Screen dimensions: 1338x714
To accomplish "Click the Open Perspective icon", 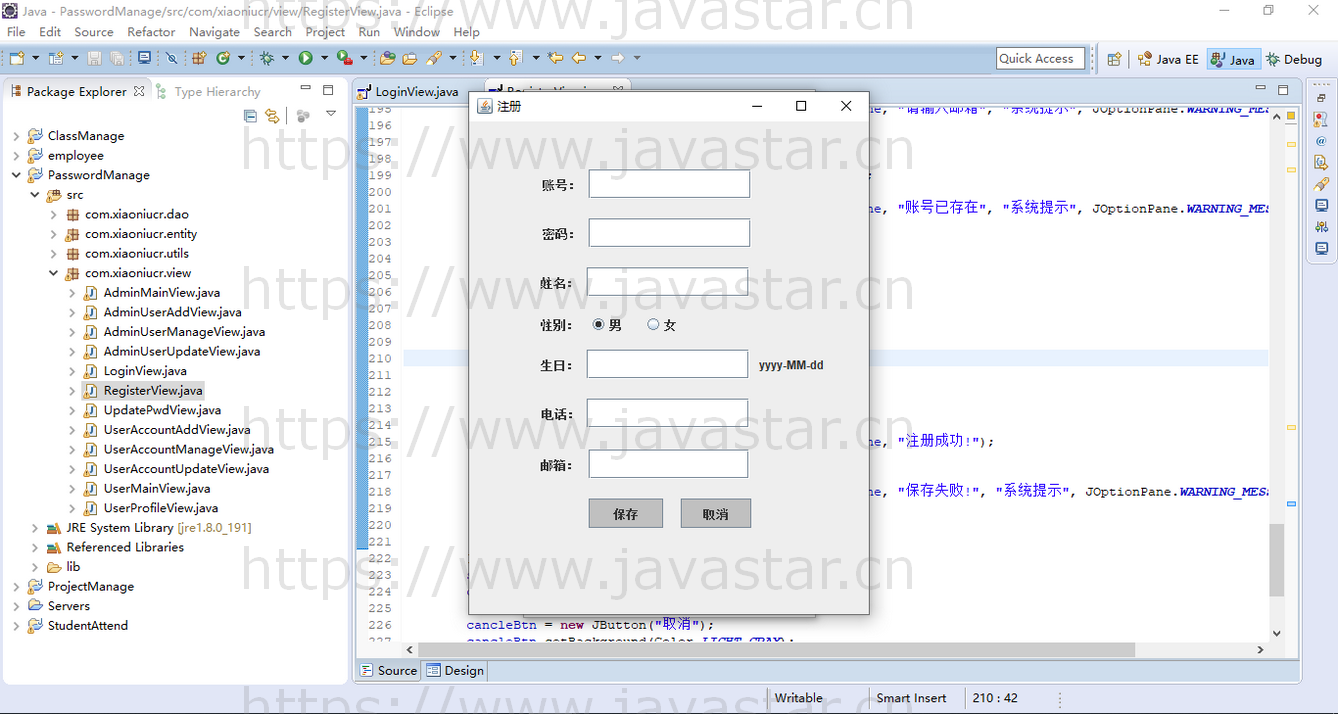I will click(1114, 59).
